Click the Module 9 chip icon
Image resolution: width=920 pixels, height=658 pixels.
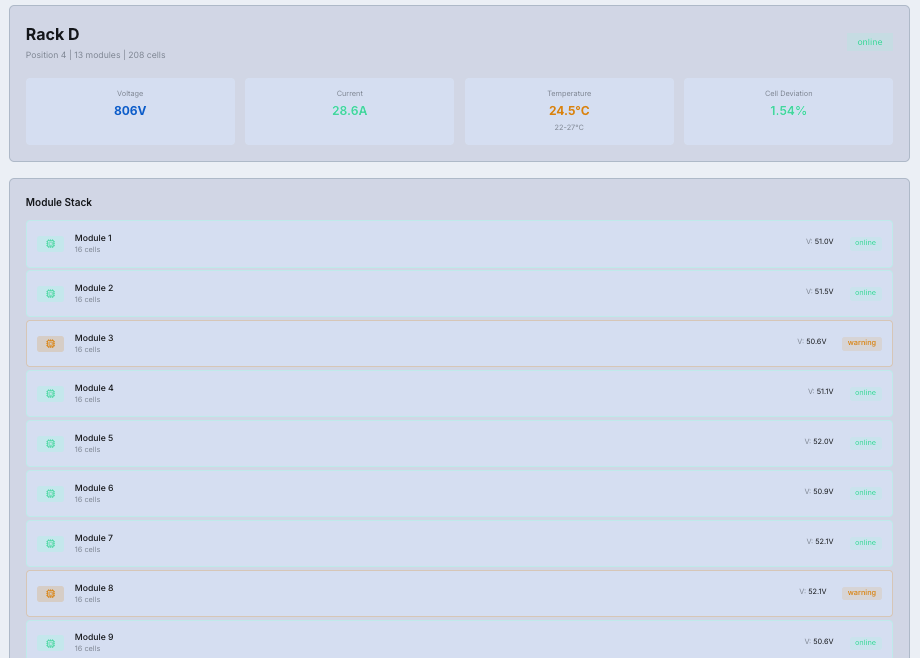[x=50, y=643]
